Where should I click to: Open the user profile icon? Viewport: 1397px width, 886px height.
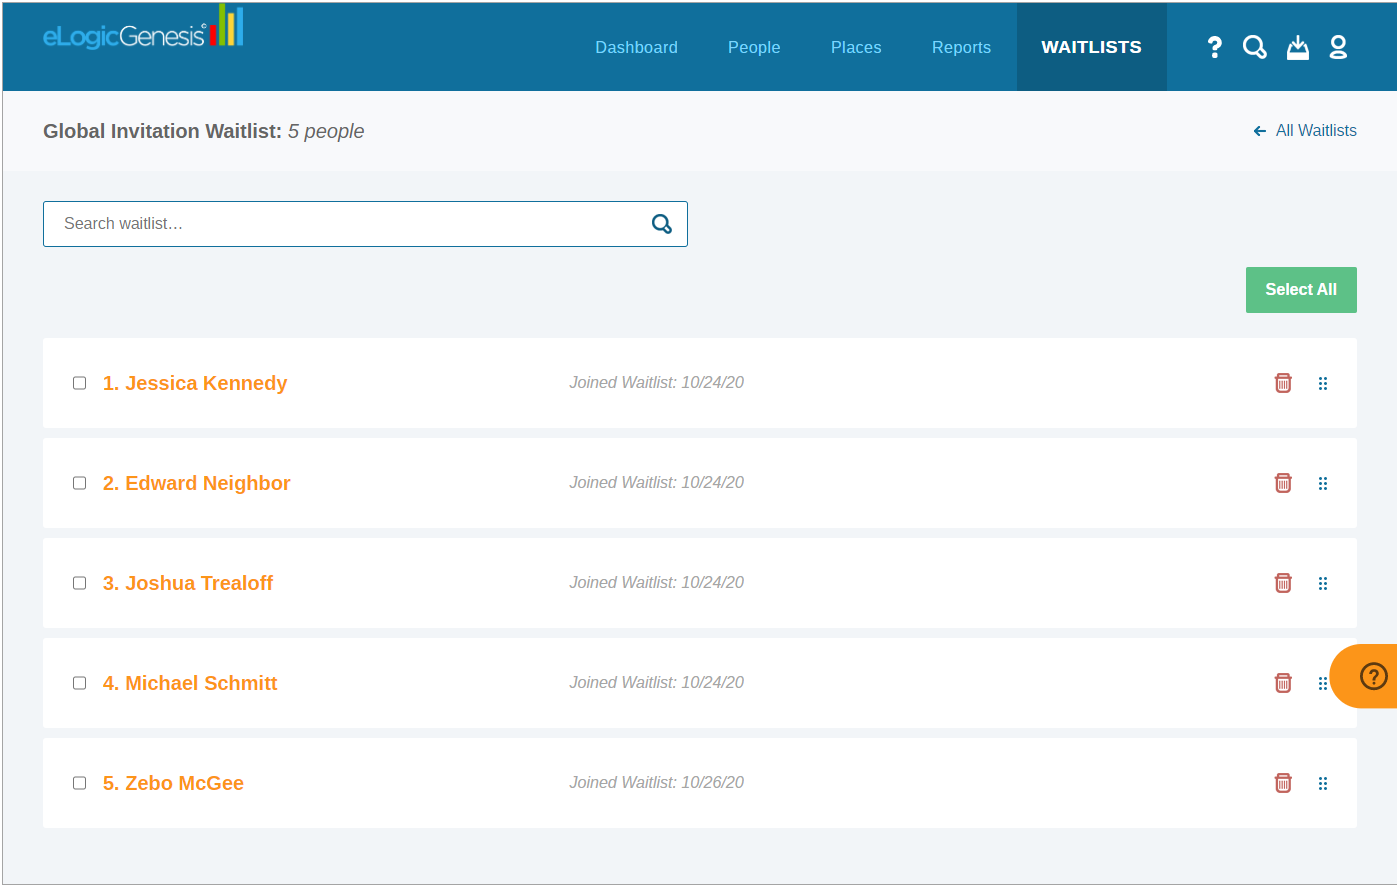point(1338,47)
